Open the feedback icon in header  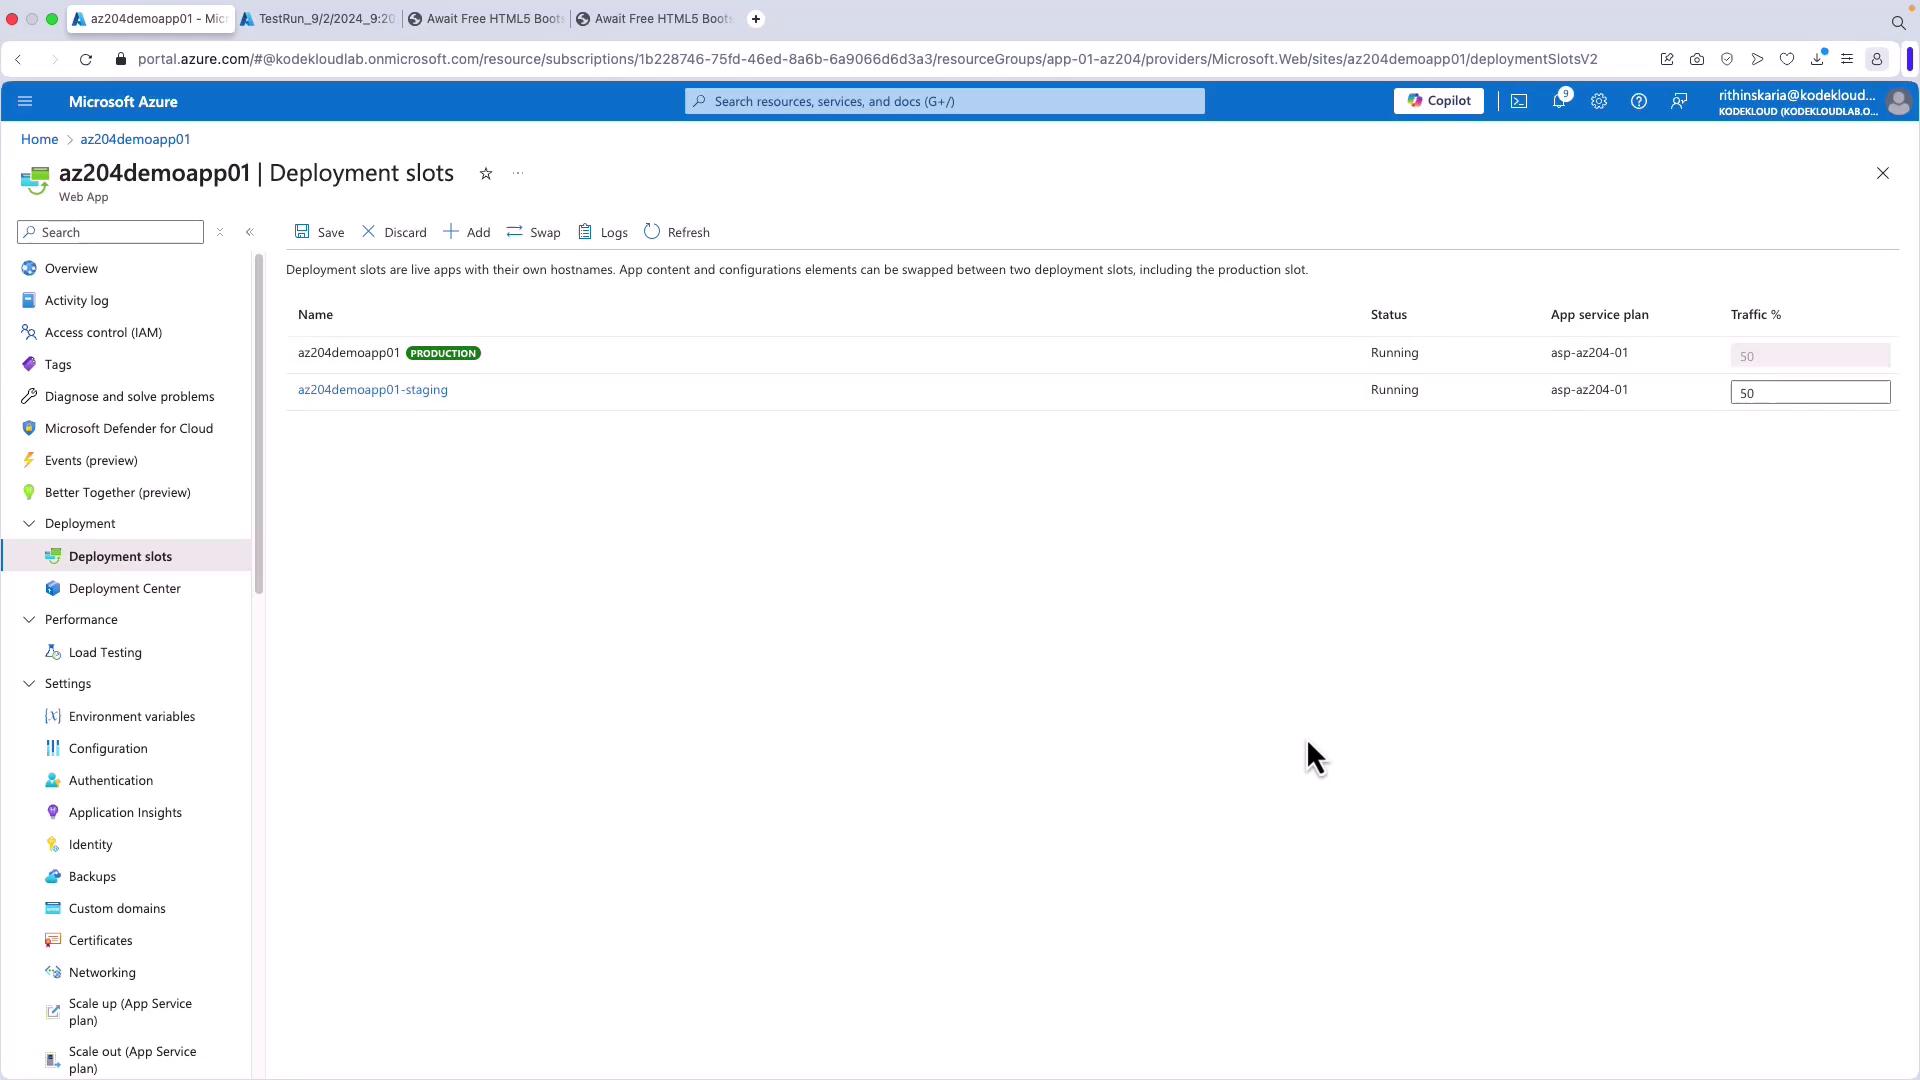point(1679,101)
